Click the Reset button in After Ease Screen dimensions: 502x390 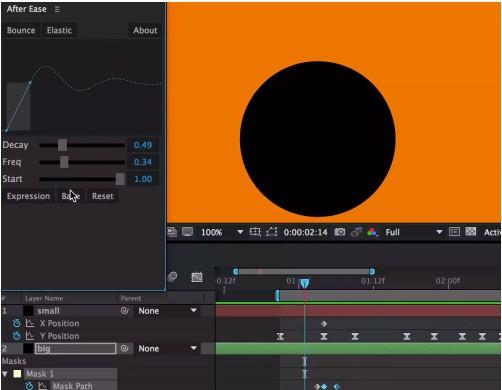point(103,196)
